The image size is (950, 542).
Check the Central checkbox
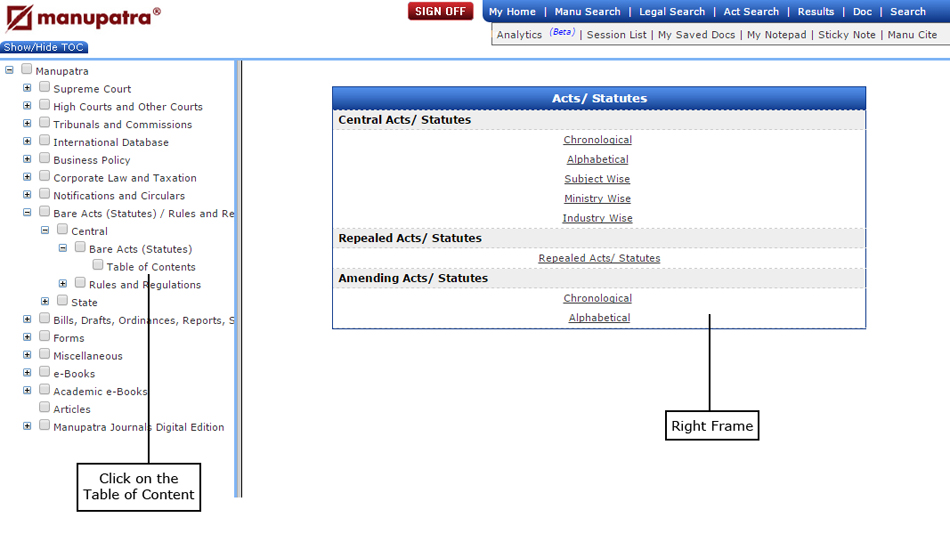click(x=62, y=230)
